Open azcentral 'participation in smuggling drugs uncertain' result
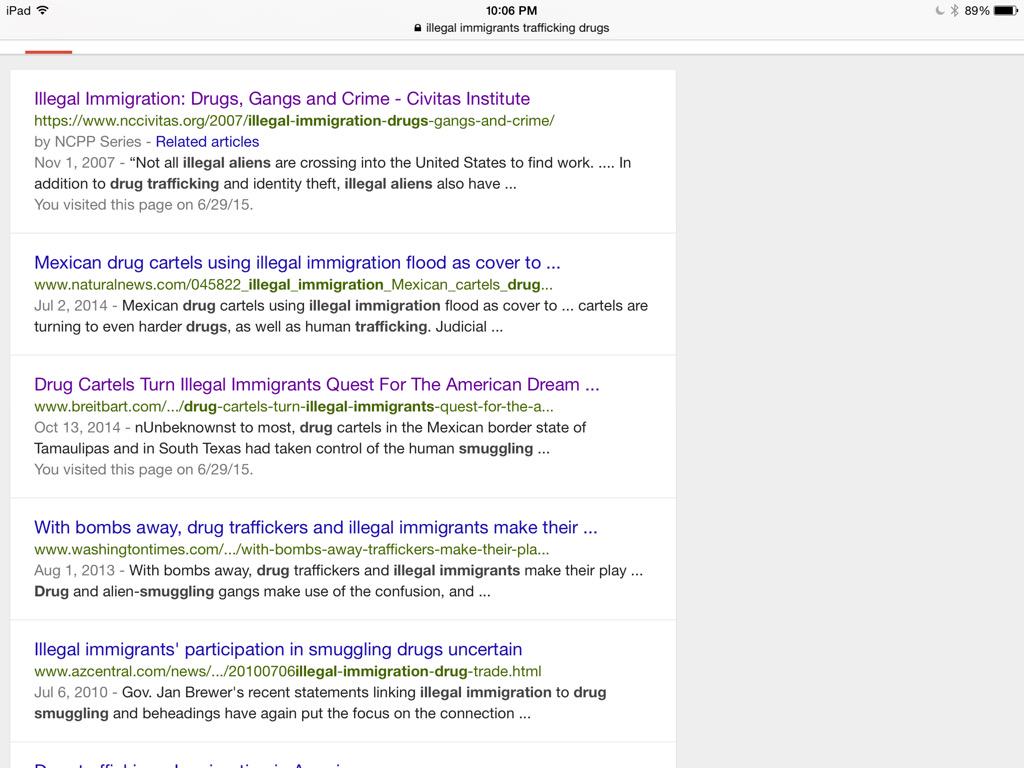This screenshot has height=768, width=1024. (278, 649)
